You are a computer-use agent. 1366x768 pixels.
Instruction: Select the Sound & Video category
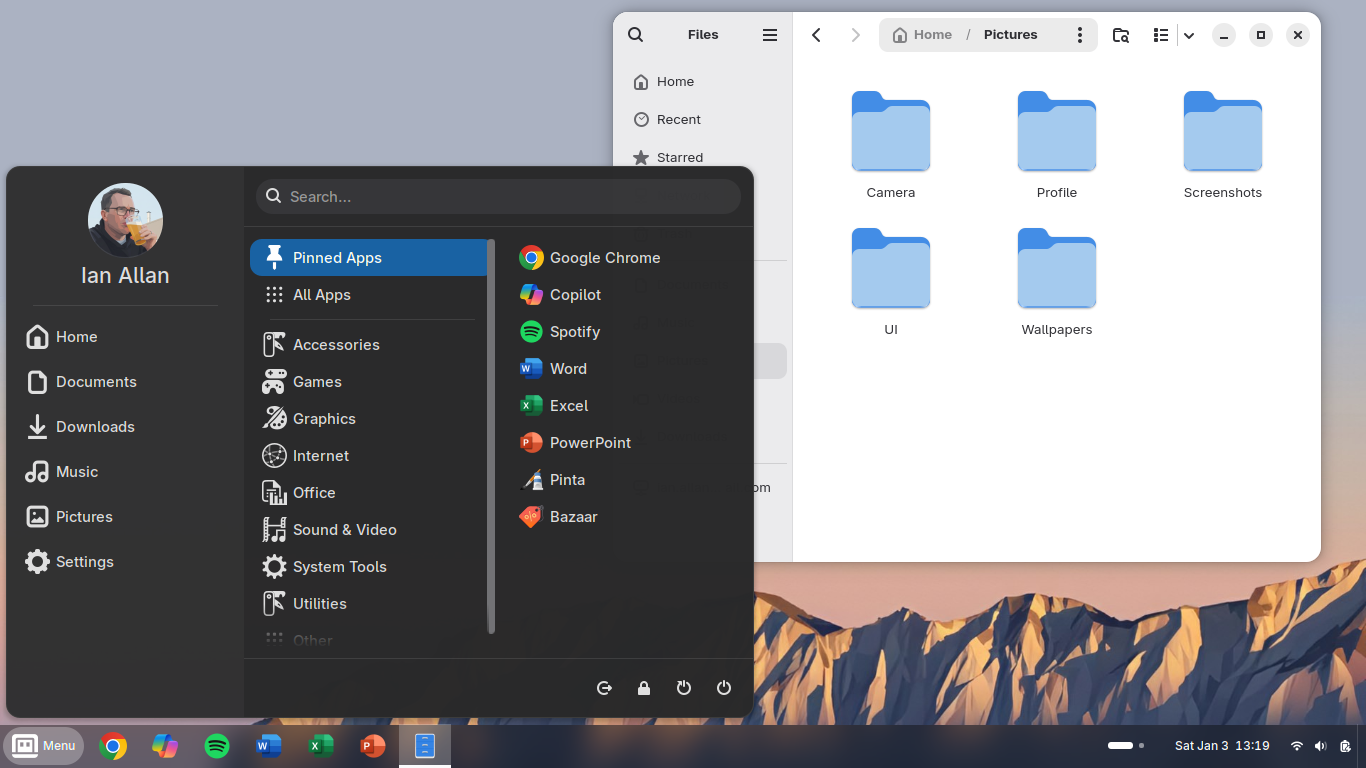[x=344, y=530]
